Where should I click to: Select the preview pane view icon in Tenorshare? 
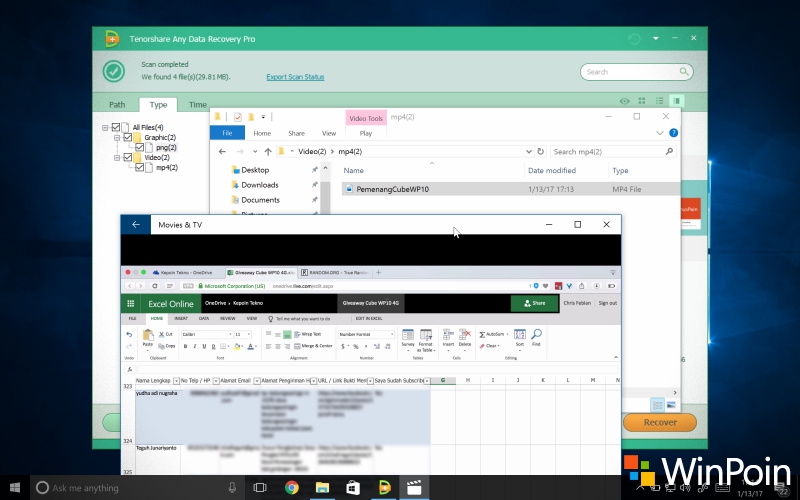tap(677, 101)
